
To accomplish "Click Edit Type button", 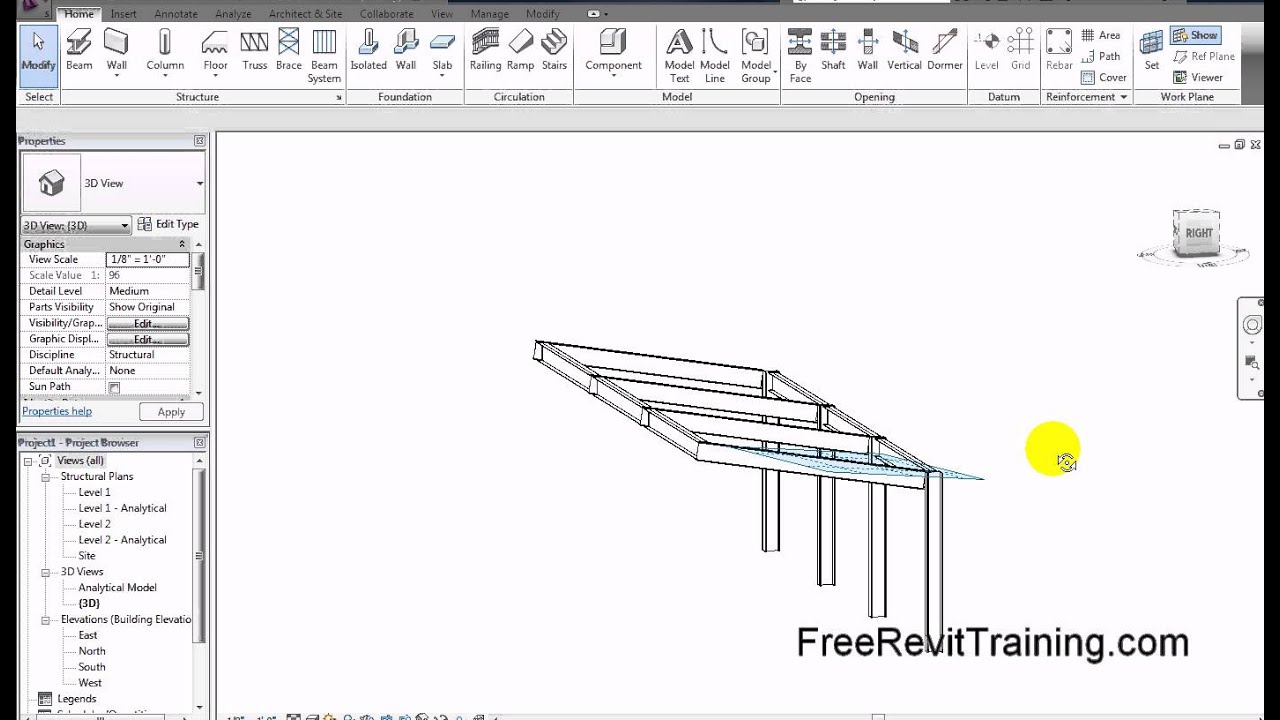I will coord(168,224).
